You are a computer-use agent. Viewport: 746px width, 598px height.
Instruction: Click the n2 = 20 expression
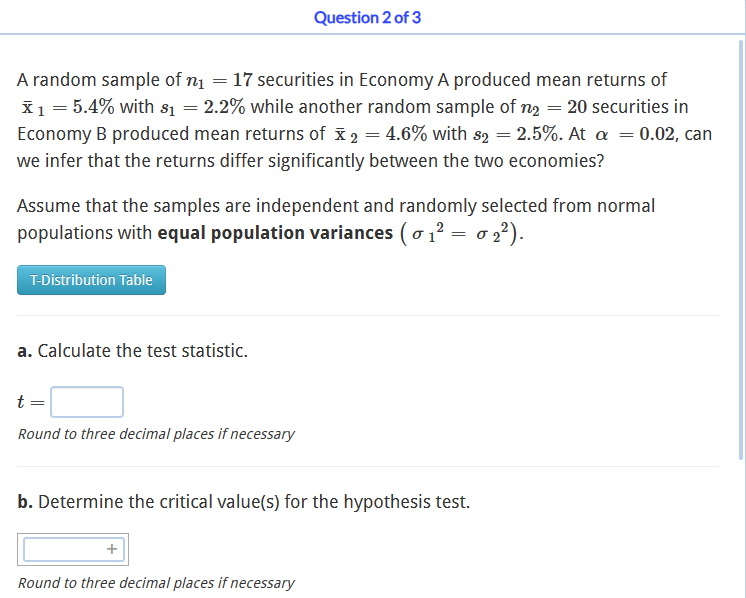coord(554,107)
